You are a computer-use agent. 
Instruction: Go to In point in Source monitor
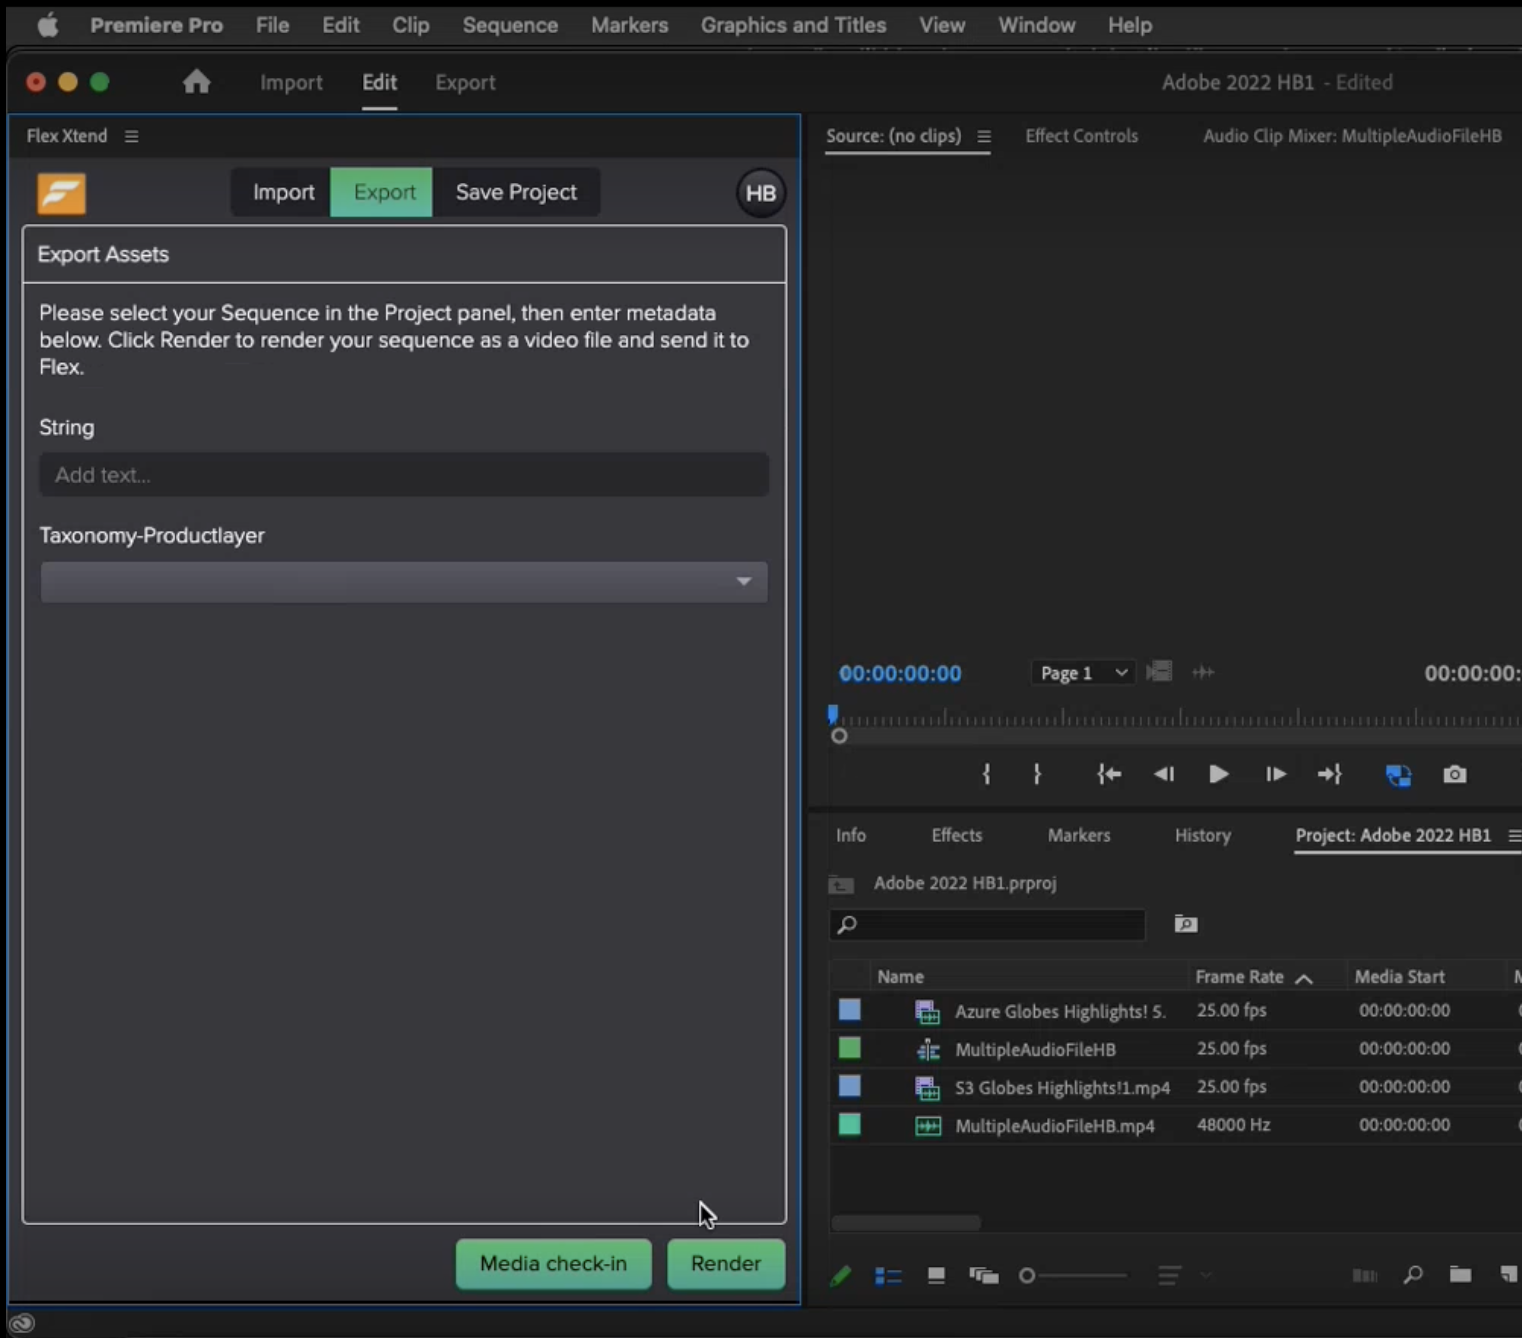click(x=1109, y=774)
